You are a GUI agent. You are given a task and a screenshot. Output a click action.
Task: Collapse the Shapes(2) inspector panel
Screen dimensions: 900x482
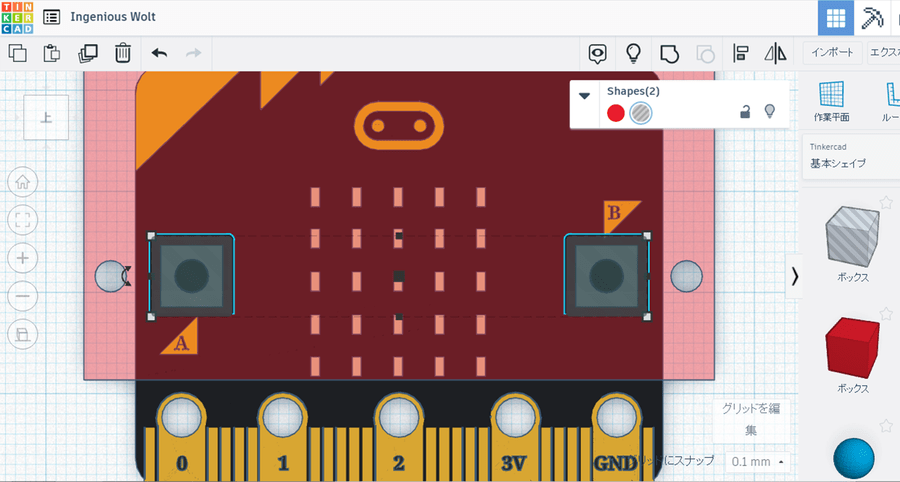click(x=584, y=96)
